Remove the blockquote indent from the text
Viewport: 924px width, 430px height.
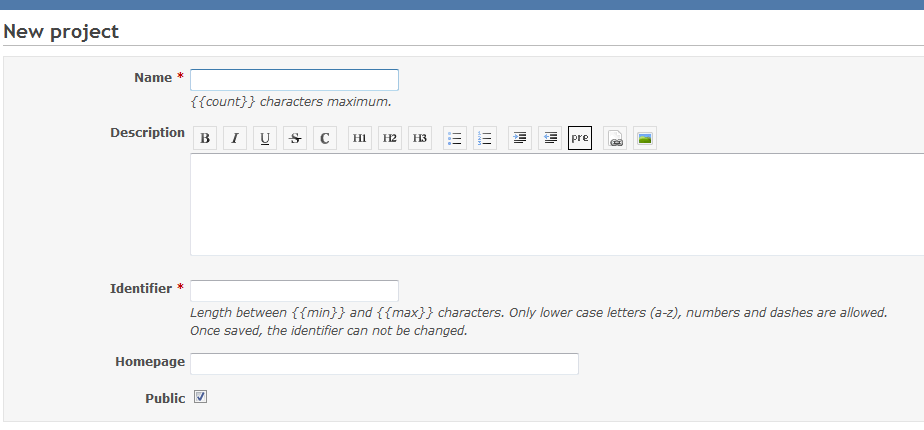(x=549, y=139)
